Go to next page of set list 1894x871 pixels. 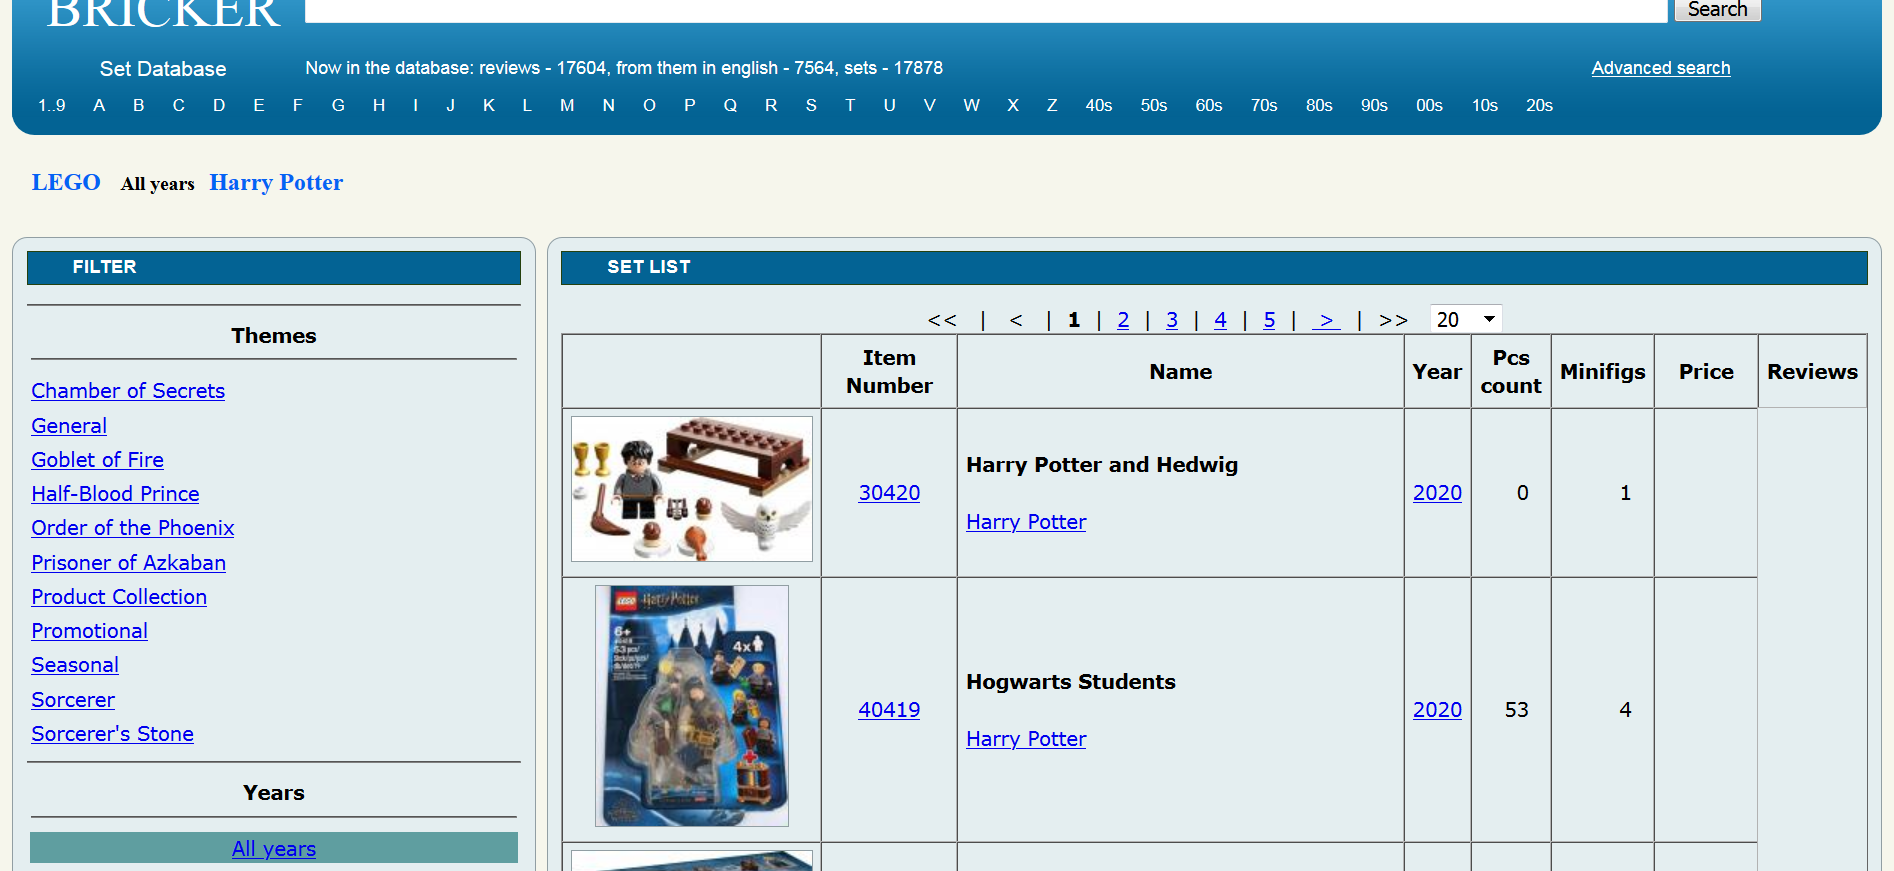pyautogui.click(x=1326, y=320)
